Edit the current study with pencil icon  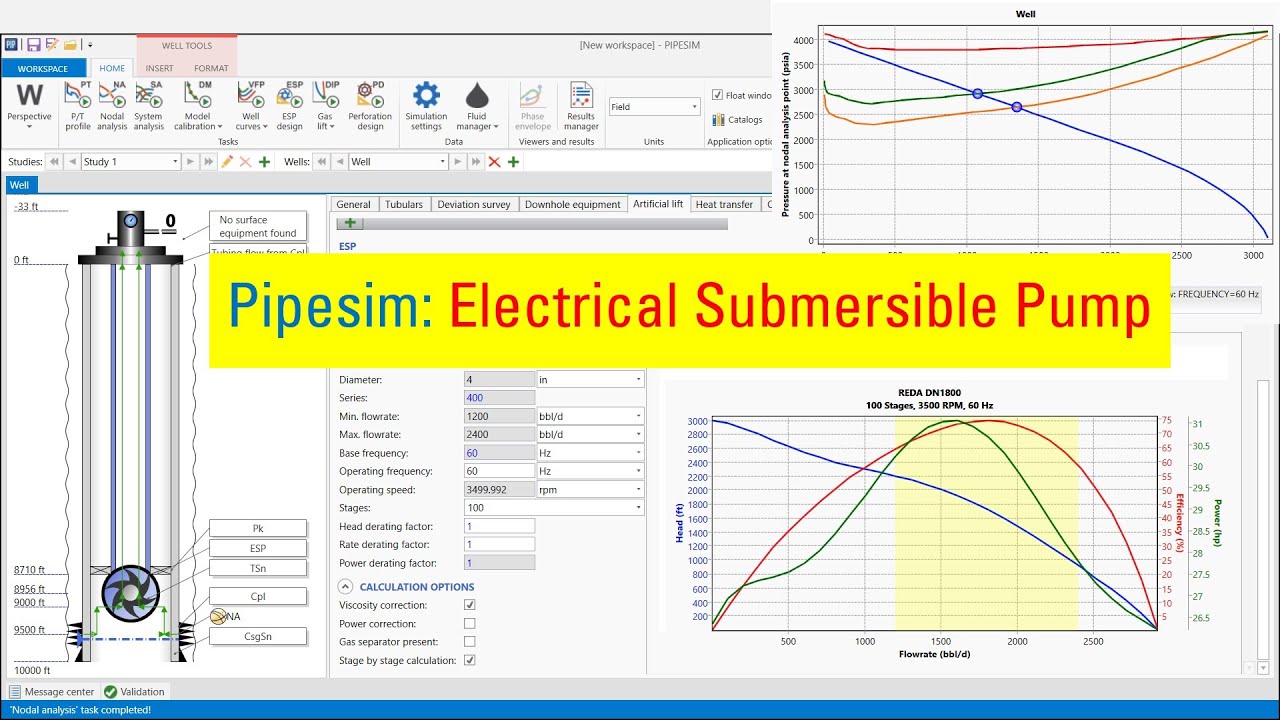click(x=228, y=162)
